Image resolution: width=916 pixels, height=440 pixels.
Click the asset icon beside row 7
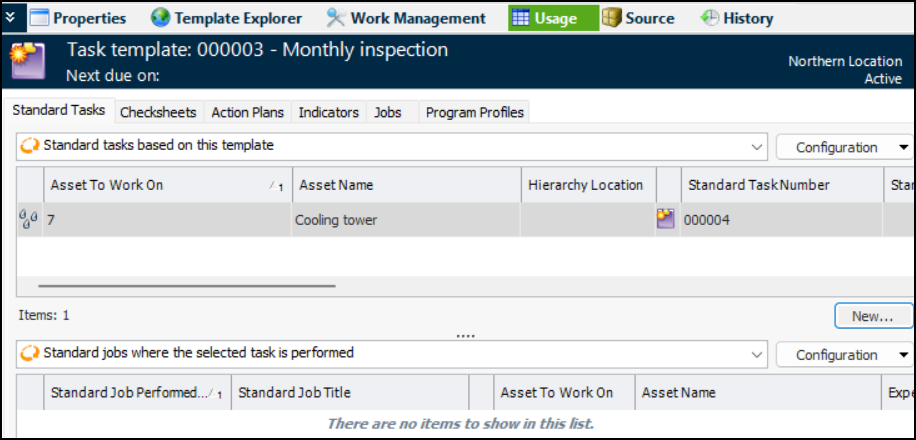[x=28, y=220]
